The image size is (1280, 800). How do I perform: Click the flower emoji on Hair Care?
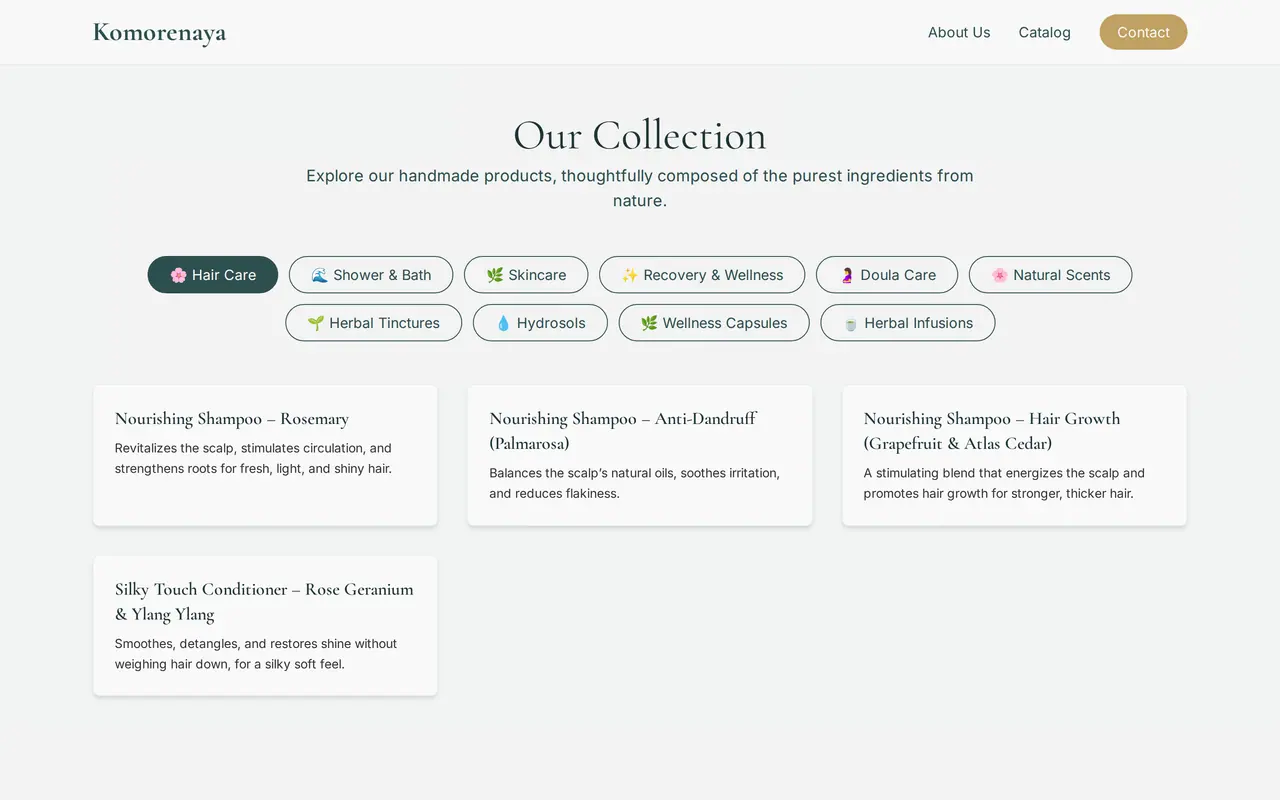coord(178,275)
